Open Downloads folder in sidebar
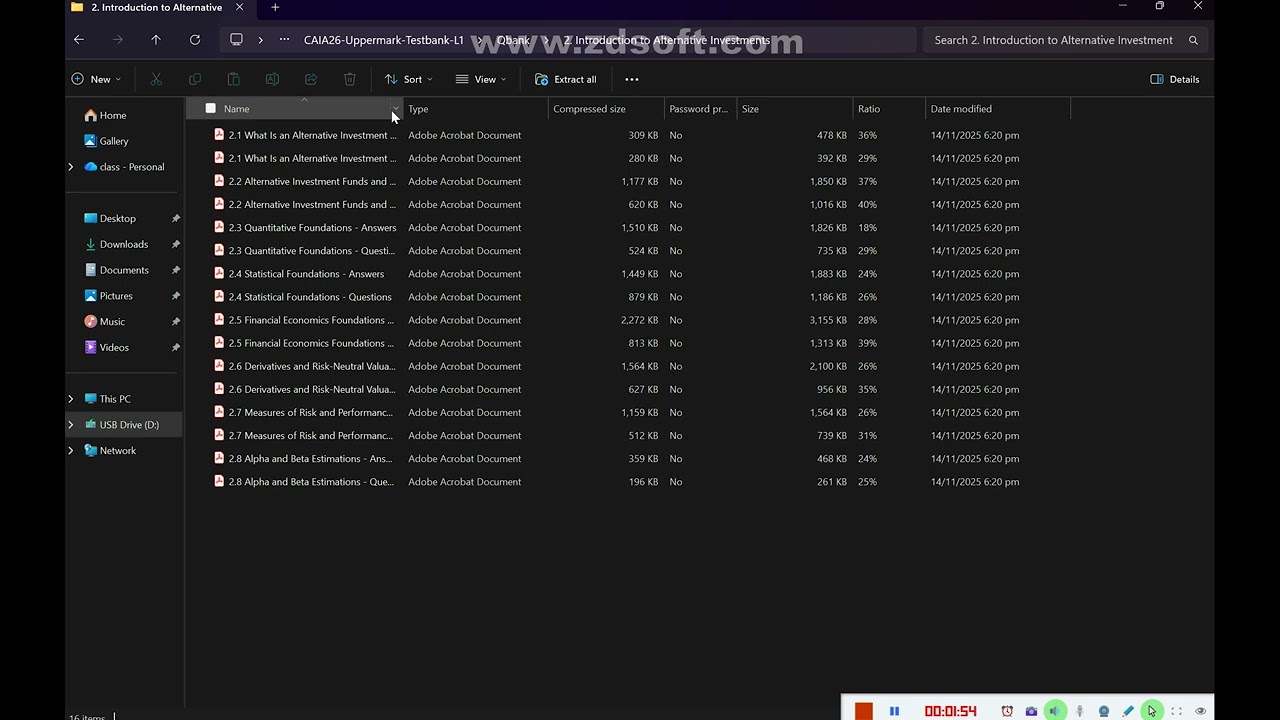This screenshot has width=1280, height=720. tap(124, 244)
